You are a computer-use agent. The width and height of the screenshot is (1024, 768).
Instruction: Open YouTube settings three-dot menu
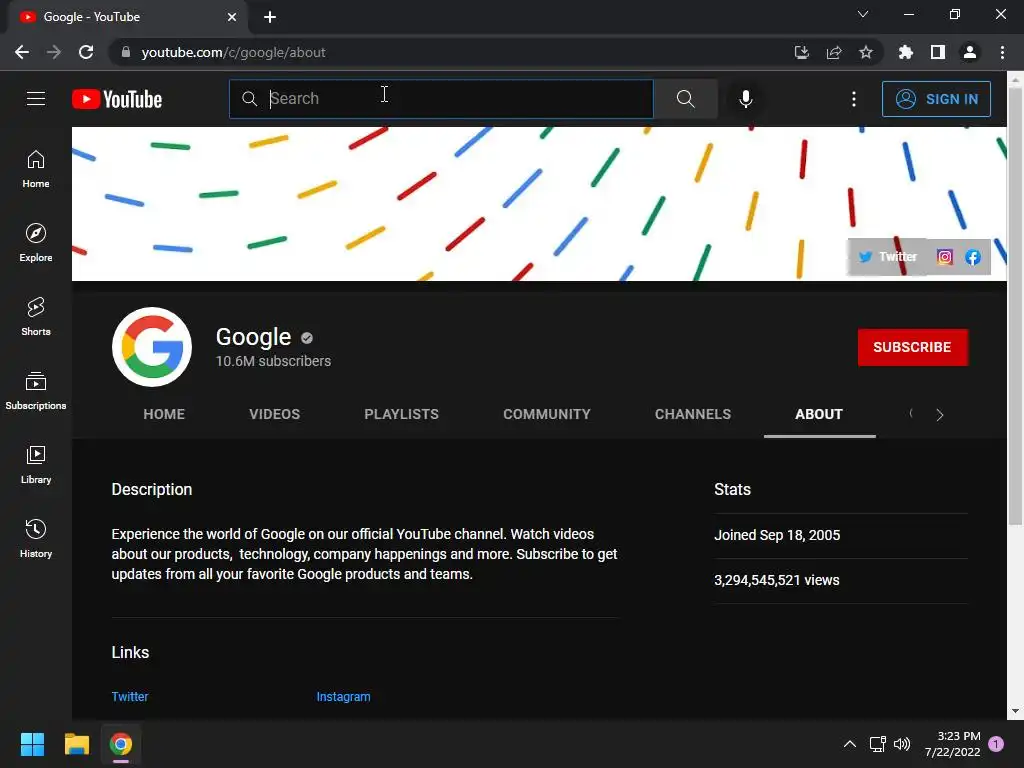point(854,99)
